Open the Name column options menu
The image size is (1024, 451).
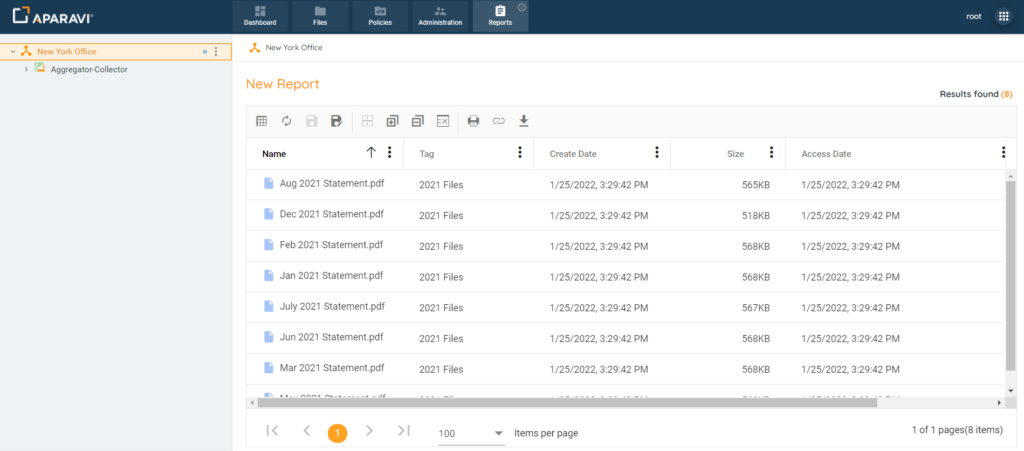coord(389,153)
